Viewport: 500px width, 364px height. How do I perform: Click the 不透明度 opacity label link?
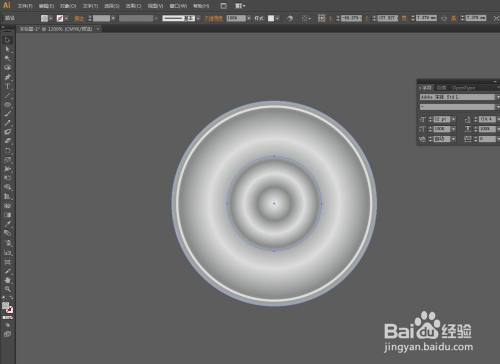(213, 19)
